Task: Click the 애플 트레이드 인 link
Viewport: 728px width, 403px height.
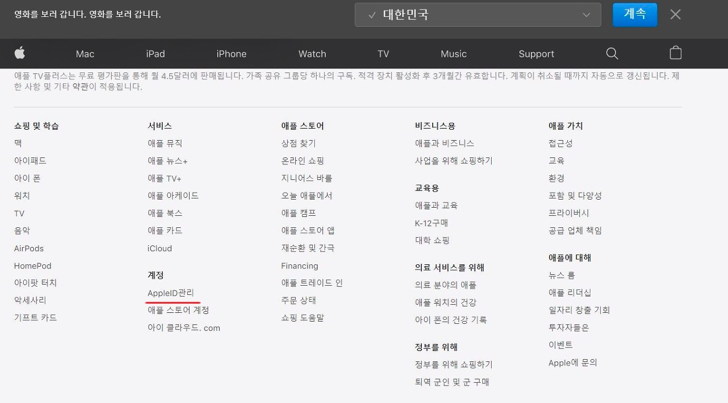Action: point(312,283)
